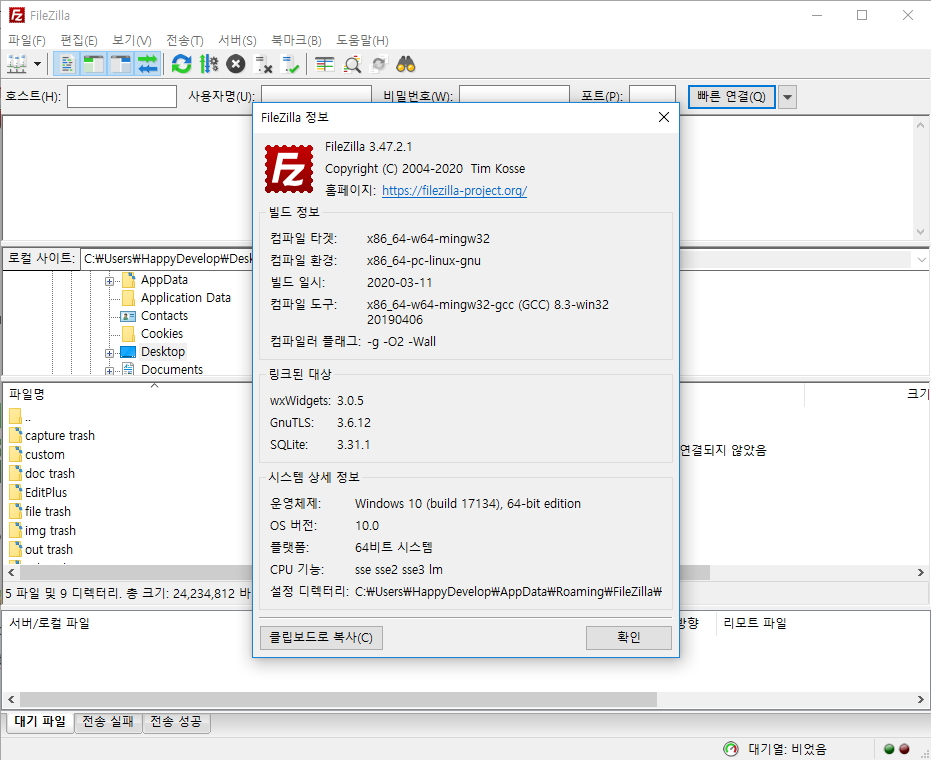Open quick connect history dropdown arrow
The image size is (931, 760).
pos(787,97)
